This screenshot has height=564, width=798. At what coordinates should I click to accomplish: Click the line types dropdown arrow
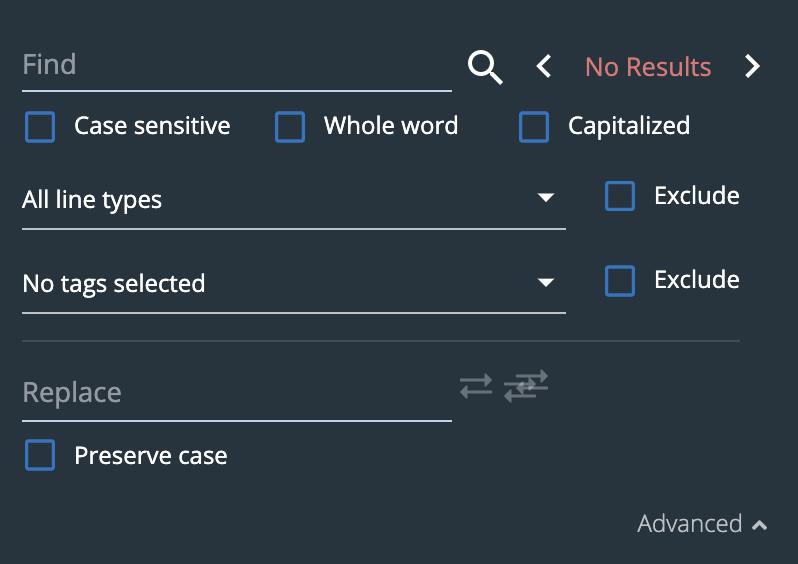[546, 197]
